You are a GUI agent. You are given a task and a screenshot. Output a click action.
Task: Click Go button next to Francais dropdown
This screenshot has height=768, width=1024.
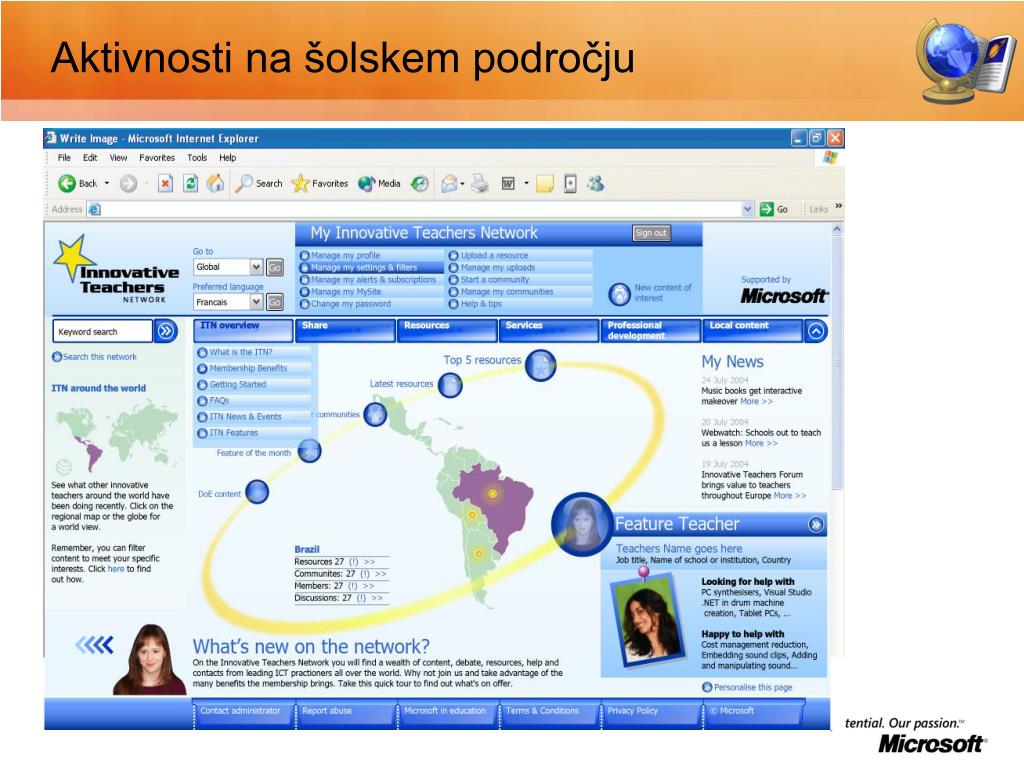click(x=275, y=302)
